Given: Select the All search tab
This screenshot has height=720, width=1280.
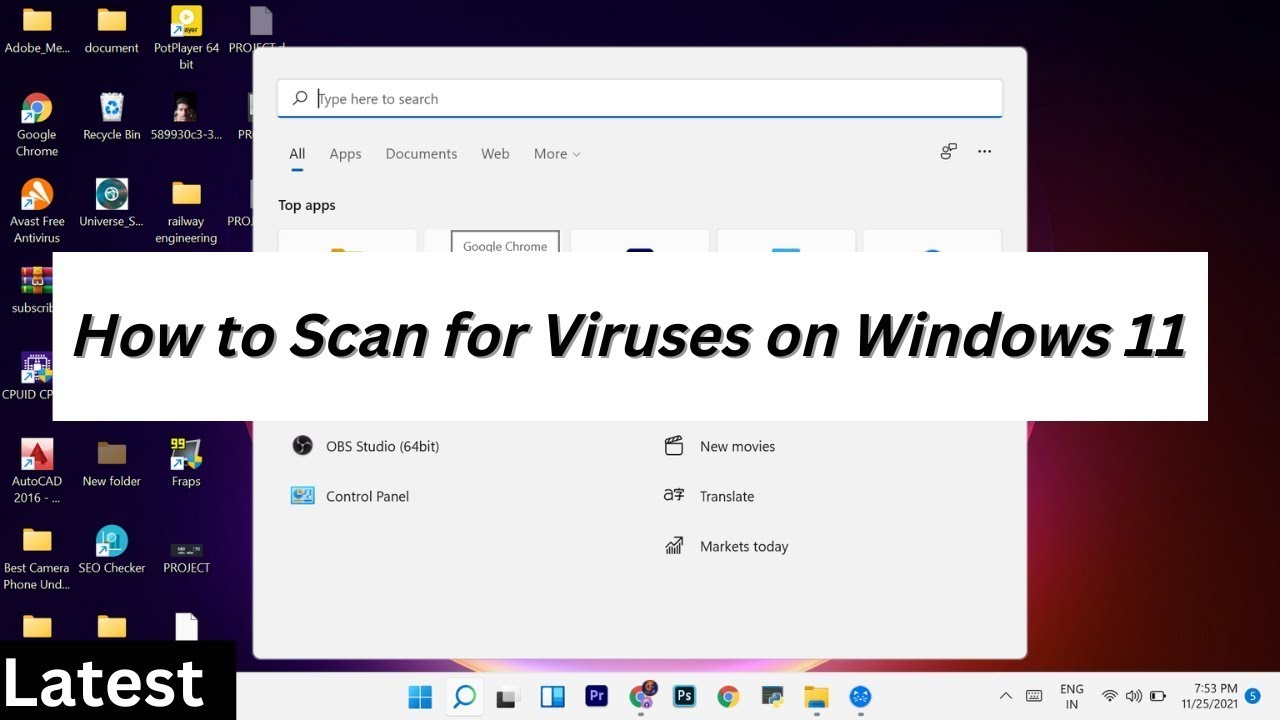Looking at the screenshot, I should pos(297,154).
